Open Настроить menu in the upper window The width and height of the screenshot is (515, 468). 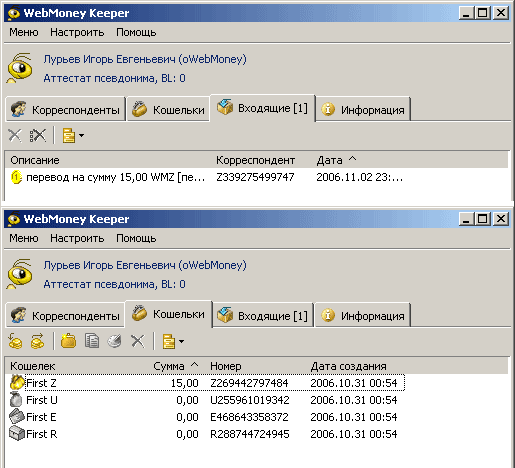[77, 32]
